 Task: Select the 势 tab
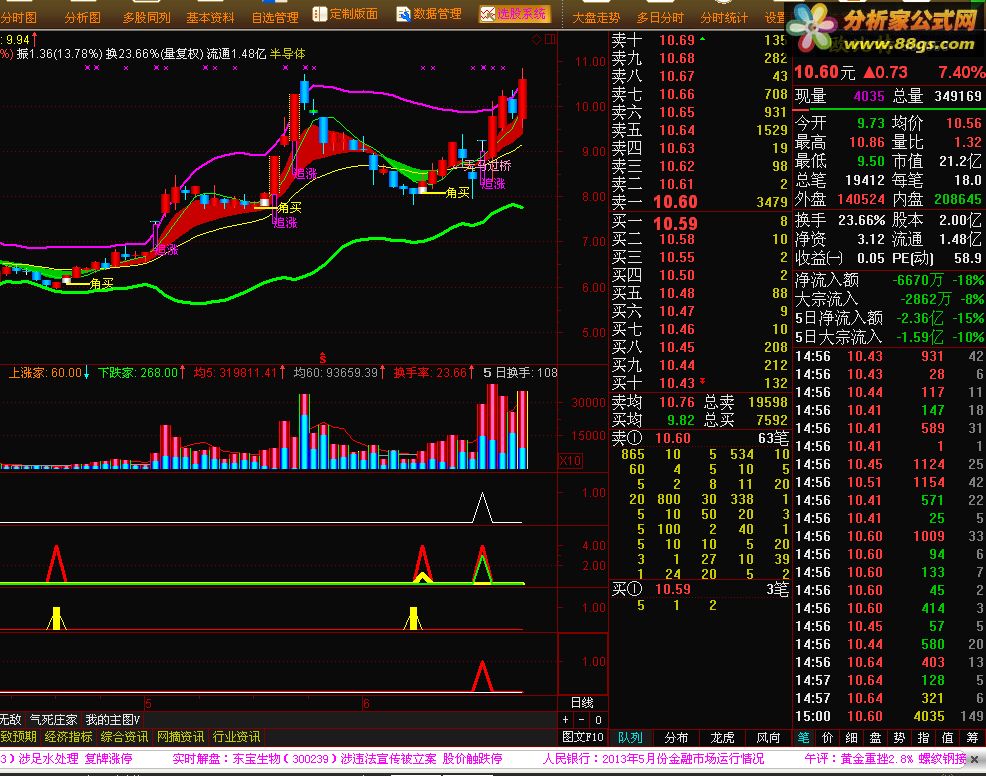click(899, 738)
